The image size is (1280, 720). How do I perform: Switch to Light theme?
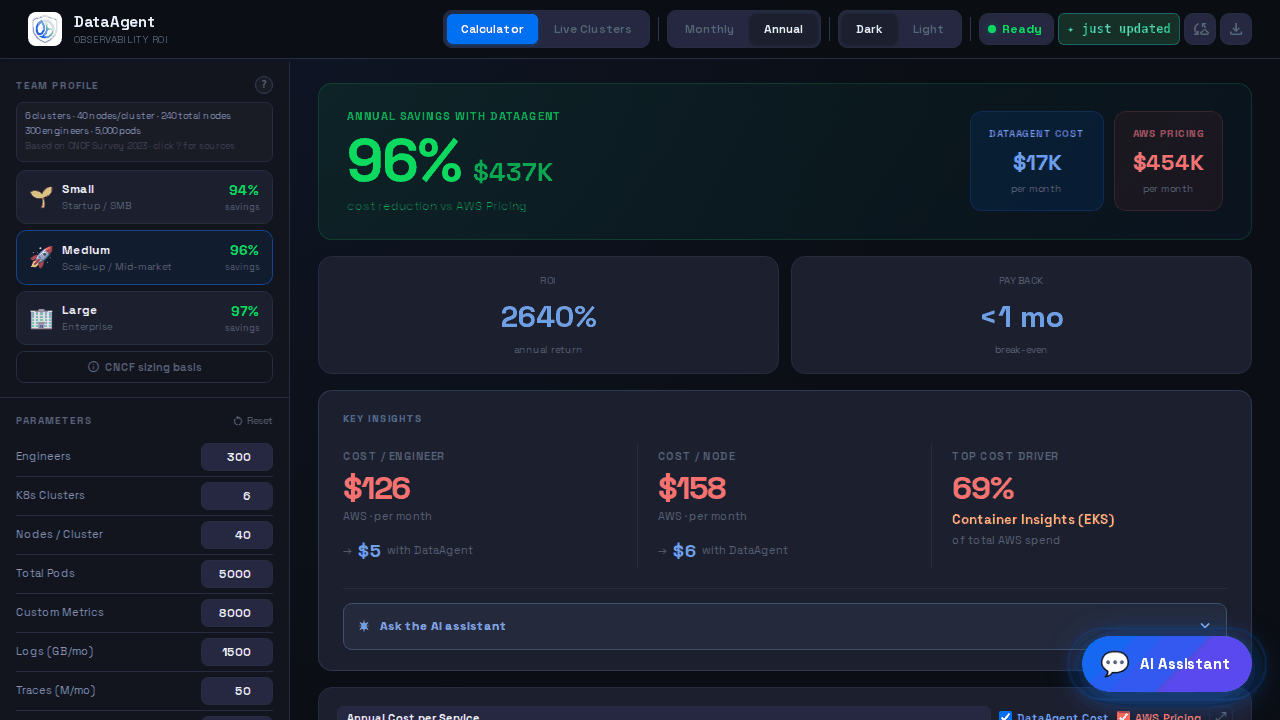point(928,29)
